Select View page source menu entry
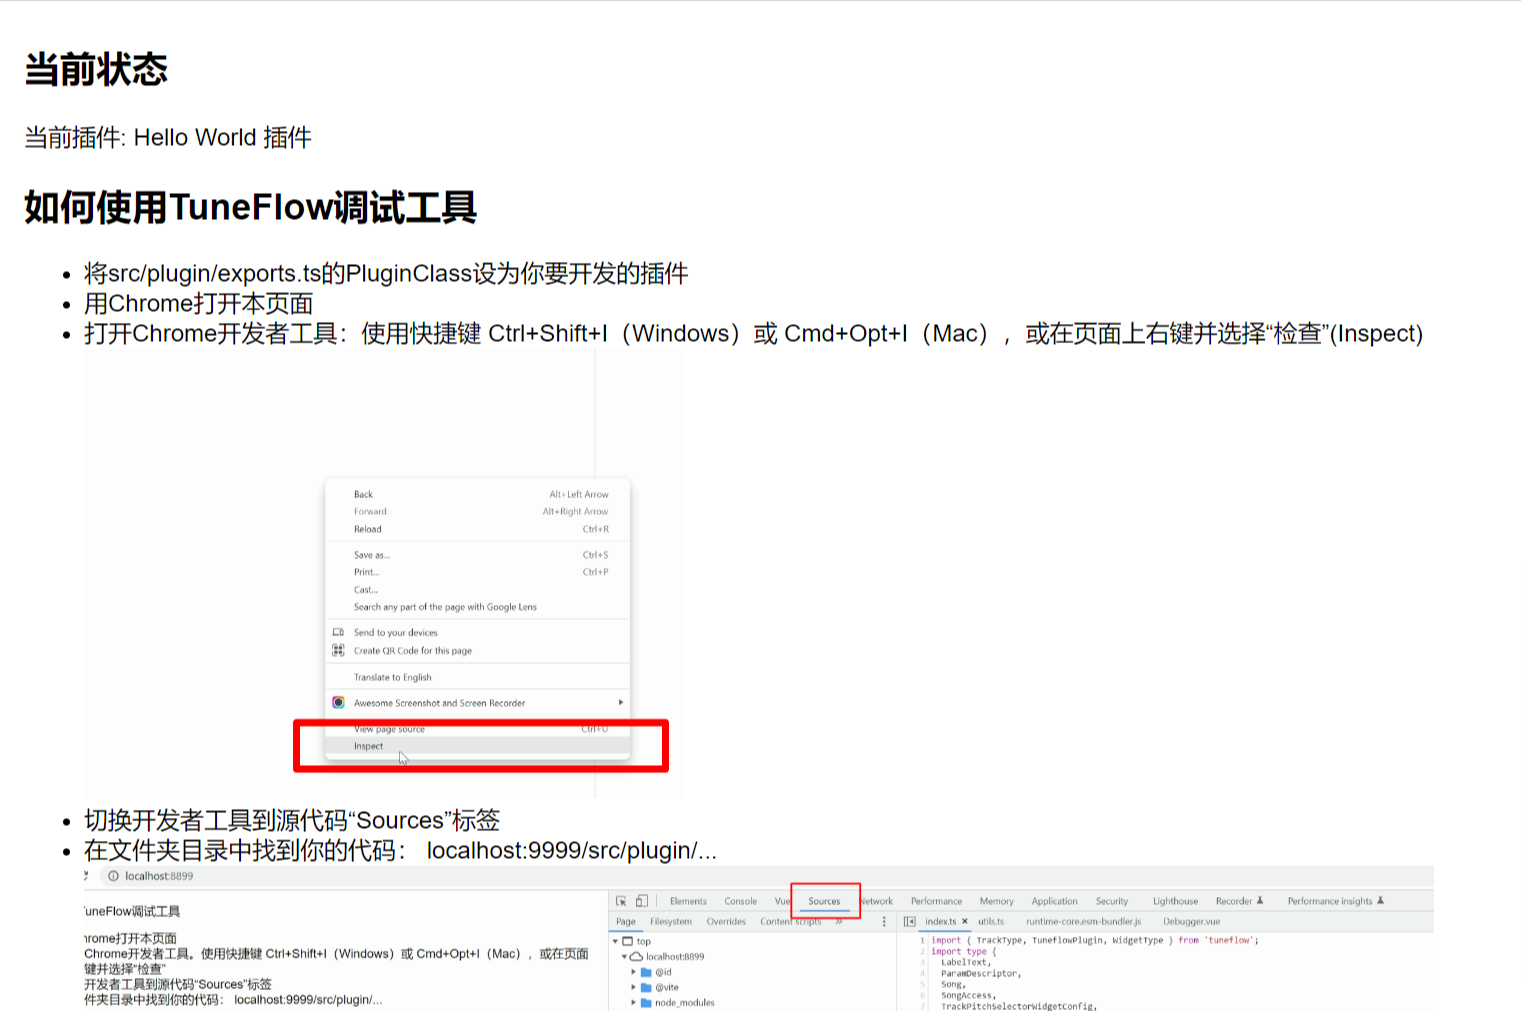 [477, 729]
